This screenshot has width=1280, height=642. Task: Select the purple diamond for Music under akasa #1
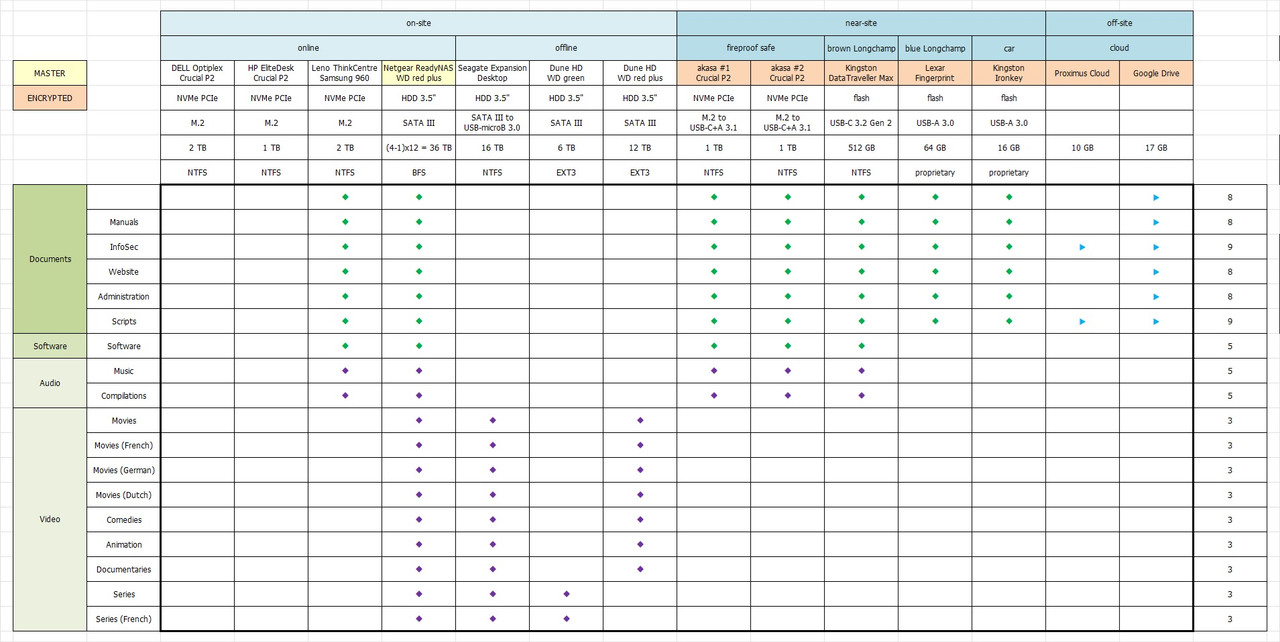pyautogui.click(x=714, y=371)
